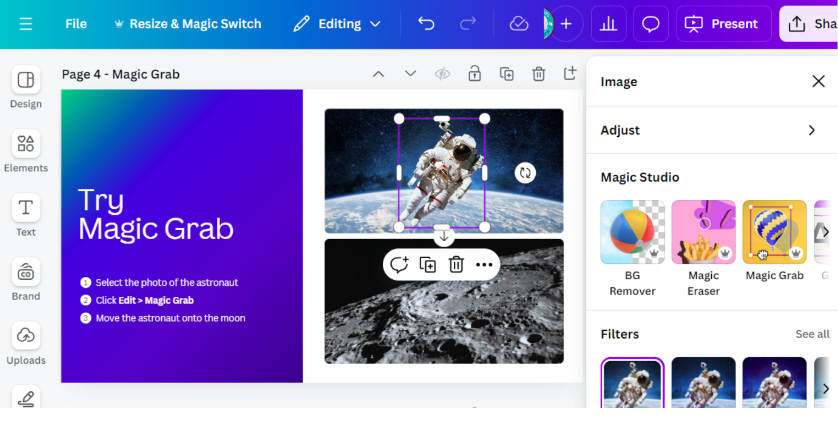Viewport: 838px width, 424px height.
Task: Edit the Page 4 - Magic Grab title
Action: [121, 74]
